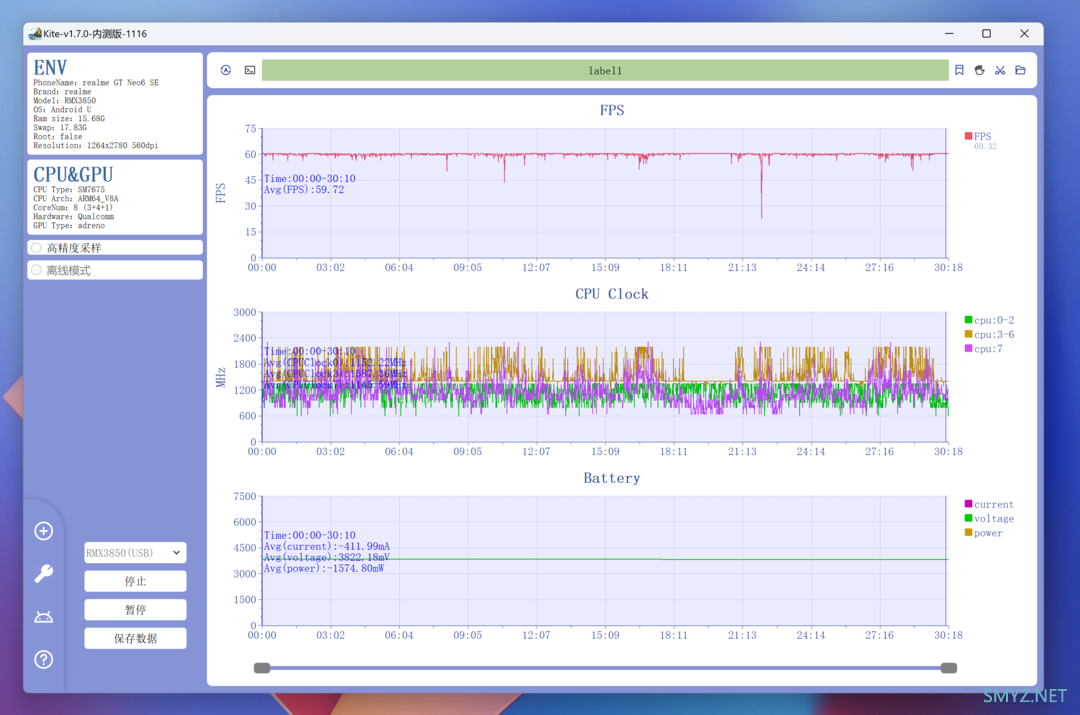Click the red FPS legend swatch
This screenshot has height=715, width=1080.
[x=968, y=136]
